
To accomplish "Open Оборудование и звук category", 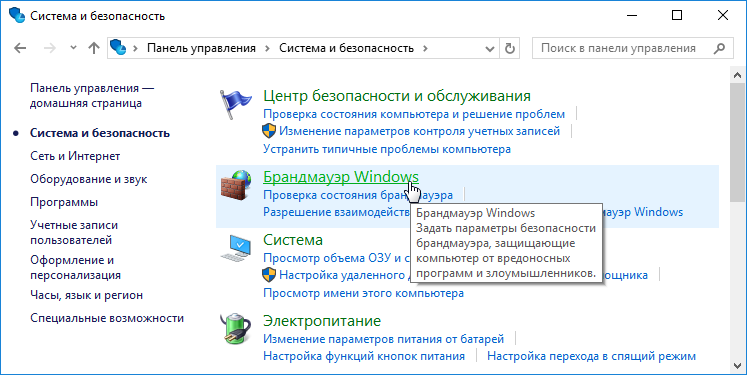I will tap(89, 179).
